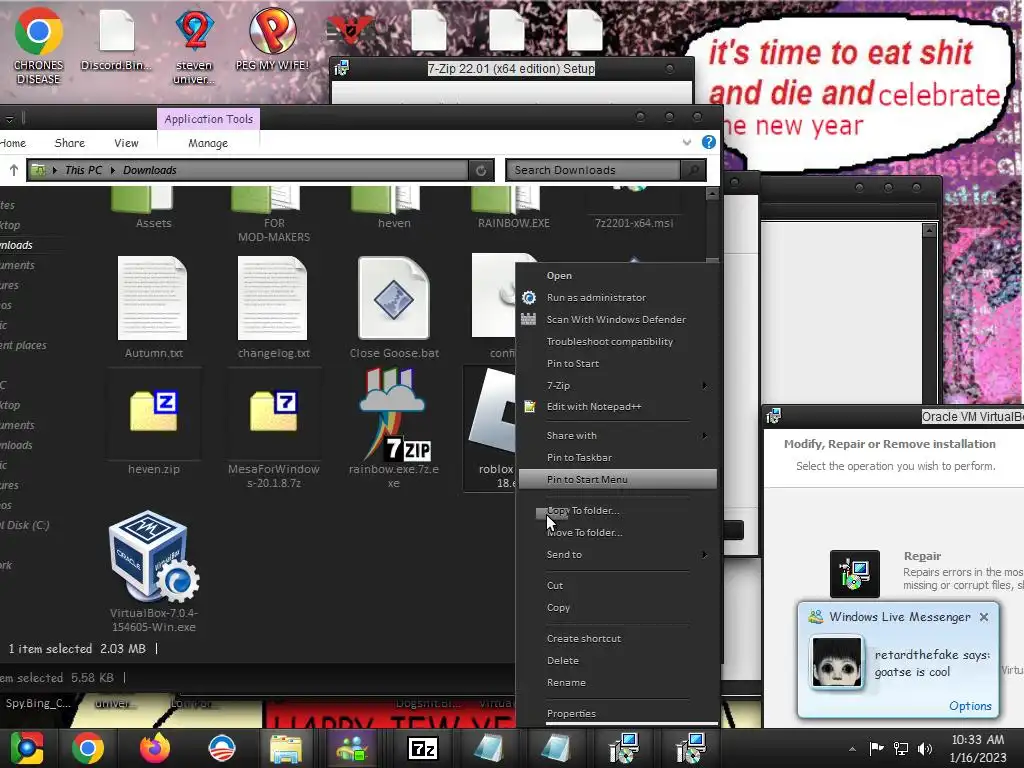Close the Windows Live Messenger notification

point(984,616)
